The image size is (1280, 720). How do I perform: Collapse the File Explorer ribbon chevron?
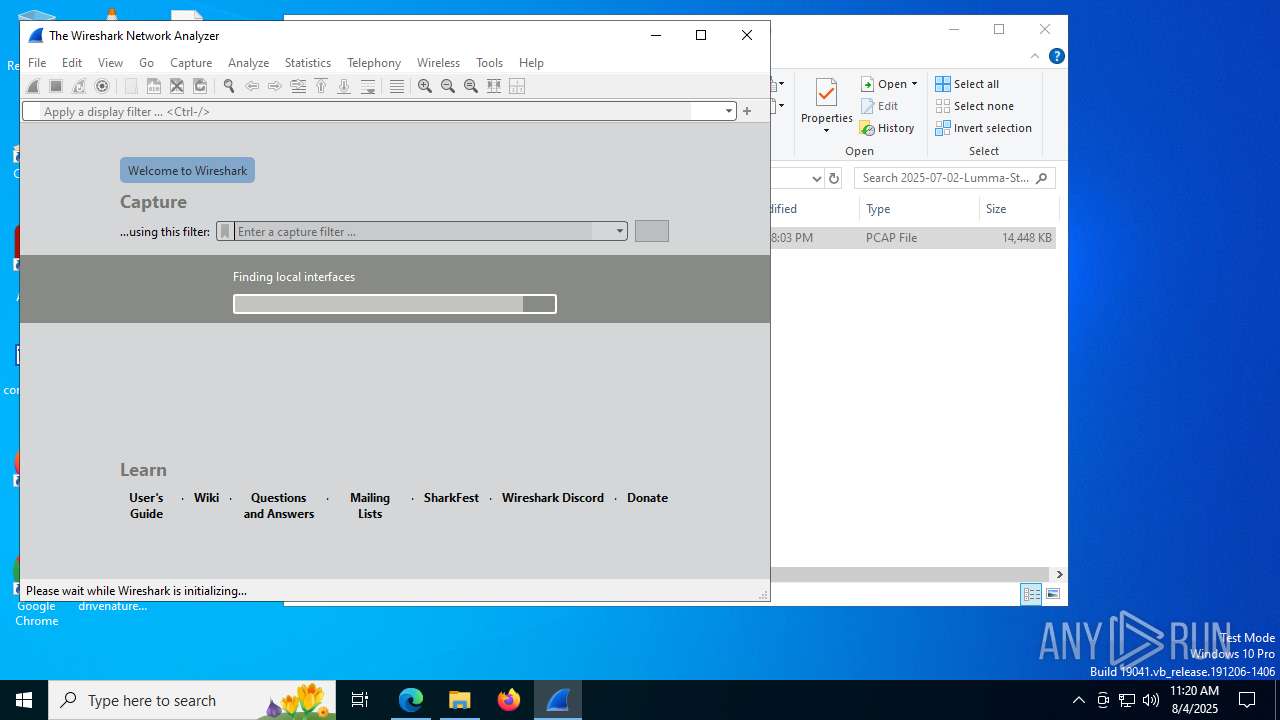coord(1036,56)
